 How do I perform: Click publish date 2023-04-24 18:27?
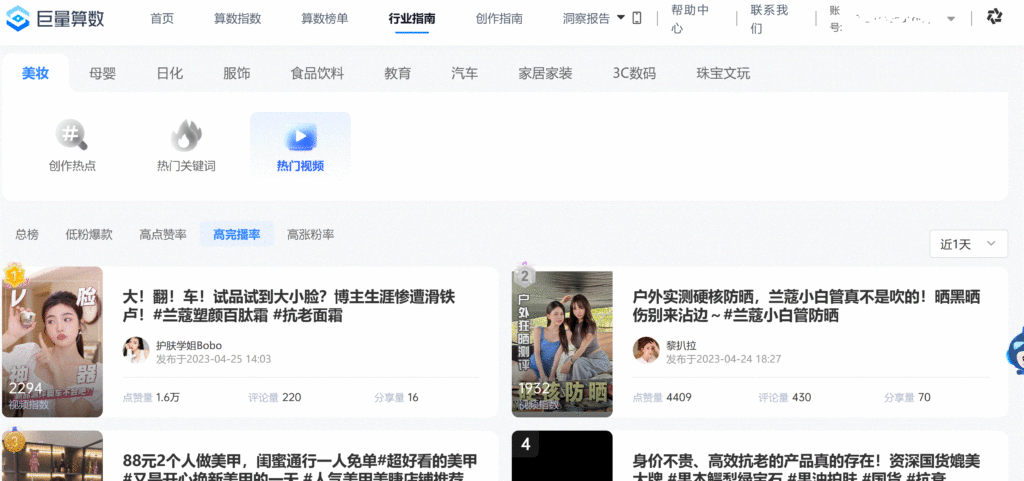click(724, 359)
